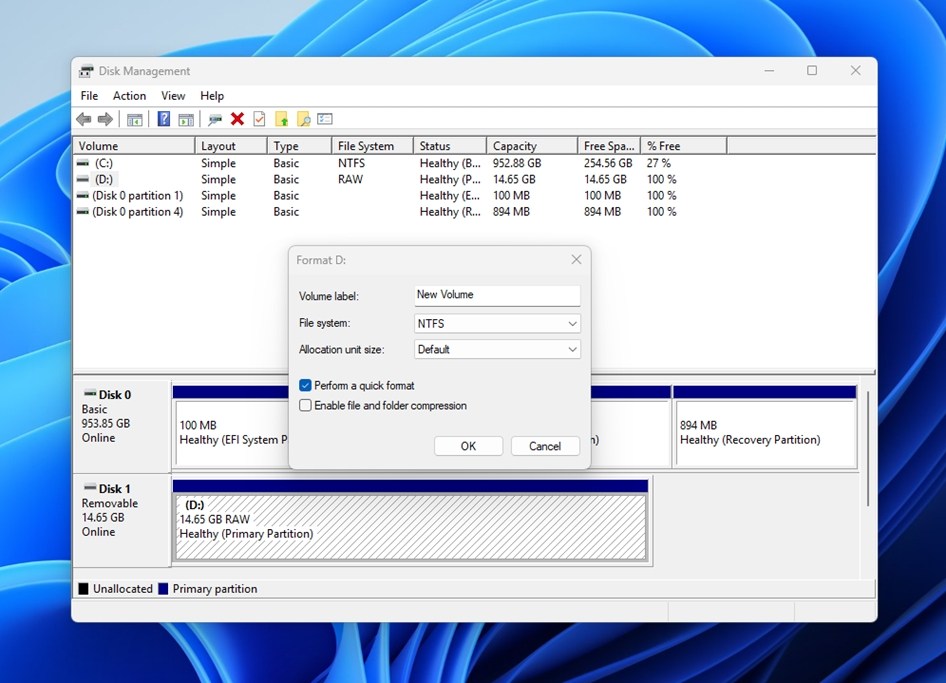Screen dimensions: 946x683
Task: Click the Status column header
Action: tap(449, 146)
